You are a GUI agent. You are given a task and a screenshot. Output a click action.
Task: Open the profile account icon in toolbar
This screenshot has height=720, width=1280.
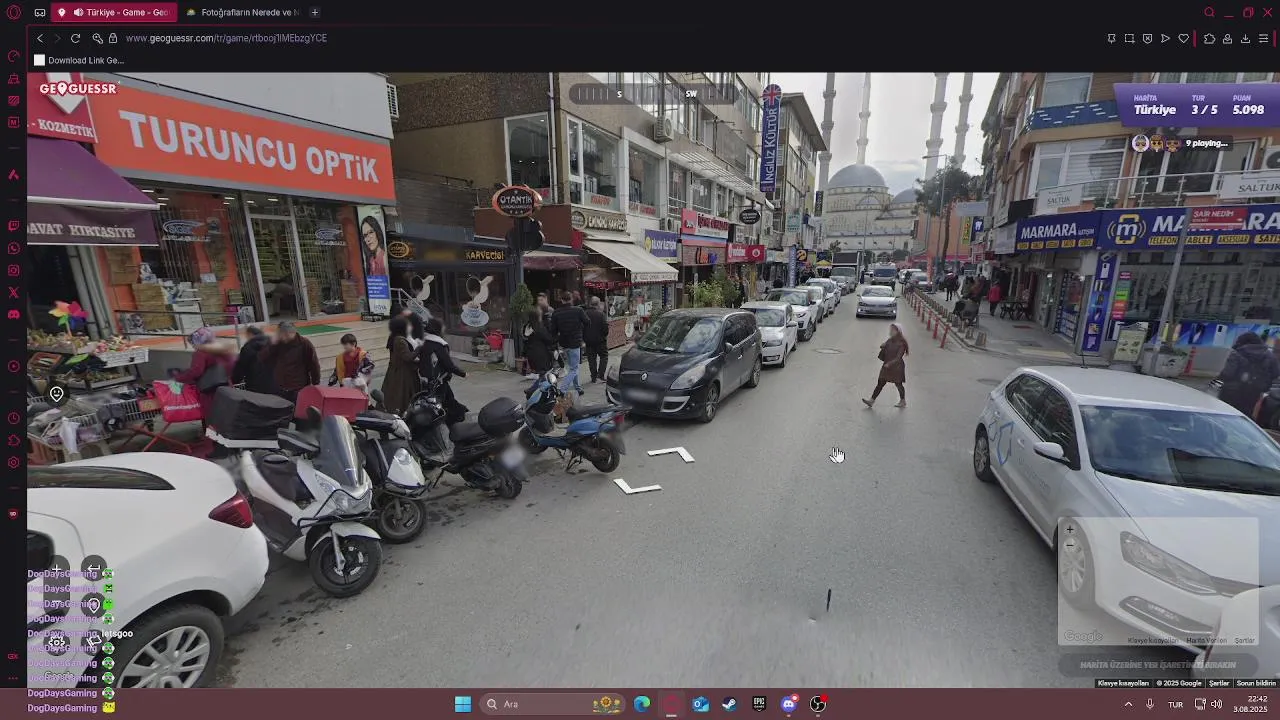click(x=1227, y=38)
